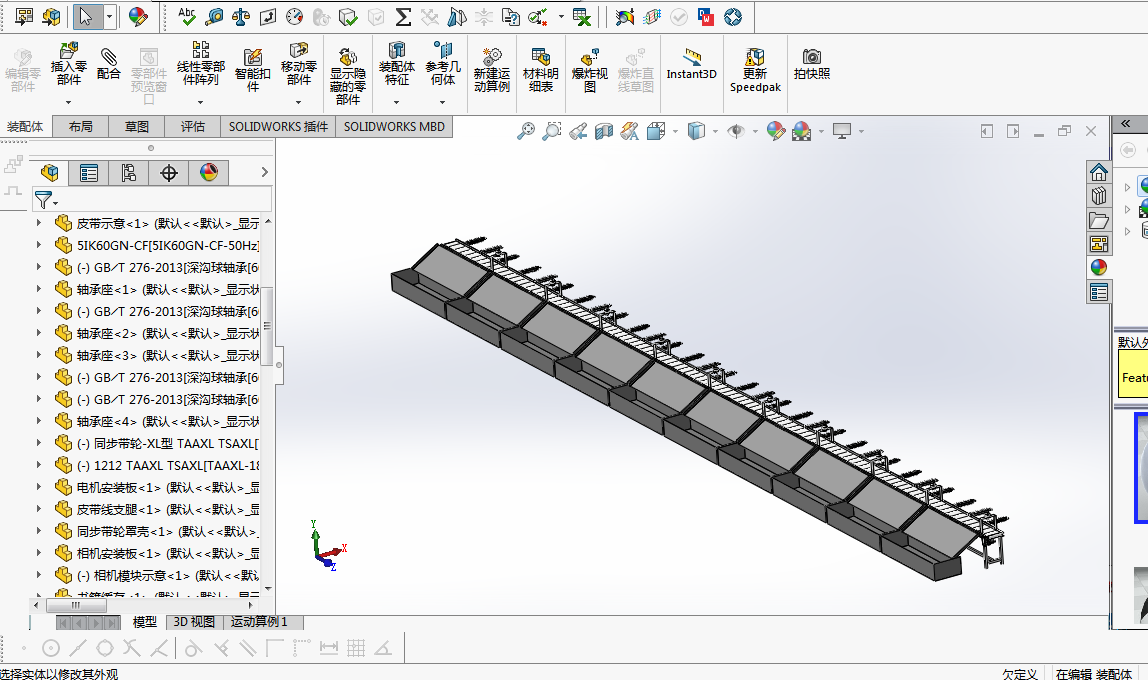Viewport: 1148px width, 680px height.
Task: Open Display Style dropdown arrow
Action: [715, 132]
